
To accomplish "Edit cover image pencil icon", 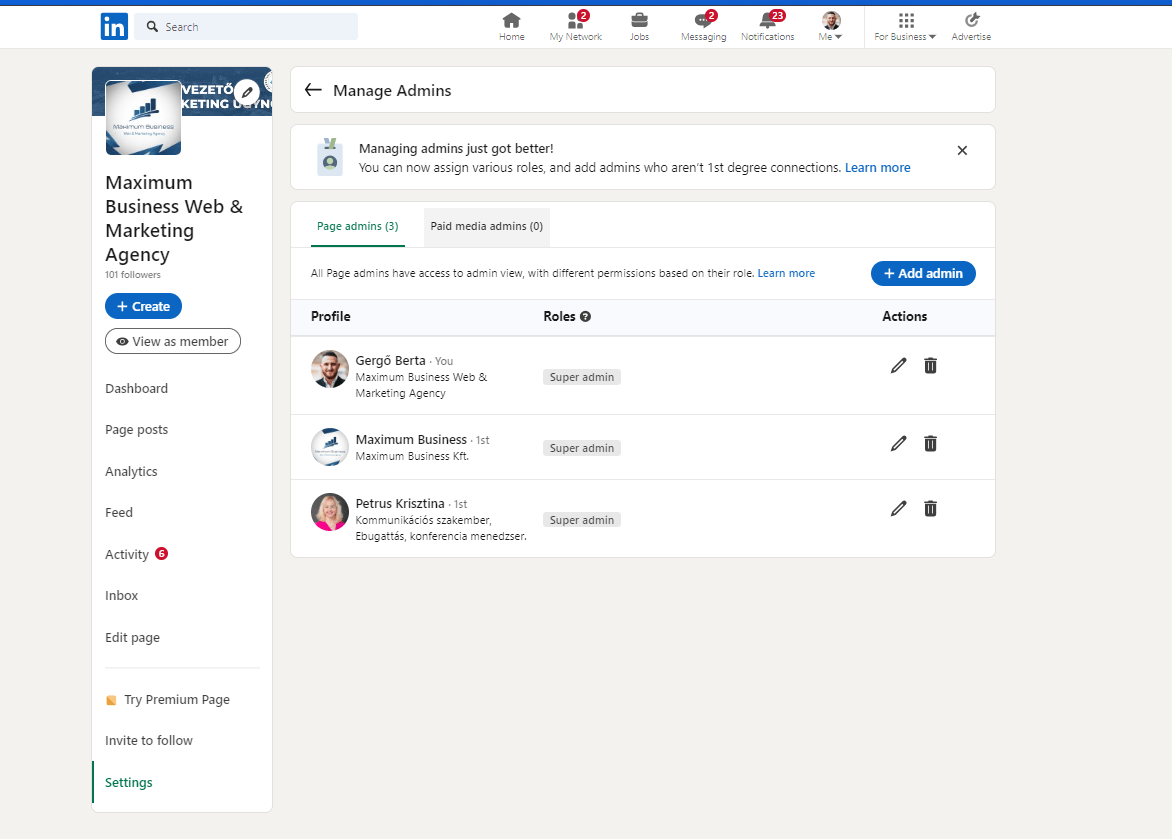I will click(247, 93).
